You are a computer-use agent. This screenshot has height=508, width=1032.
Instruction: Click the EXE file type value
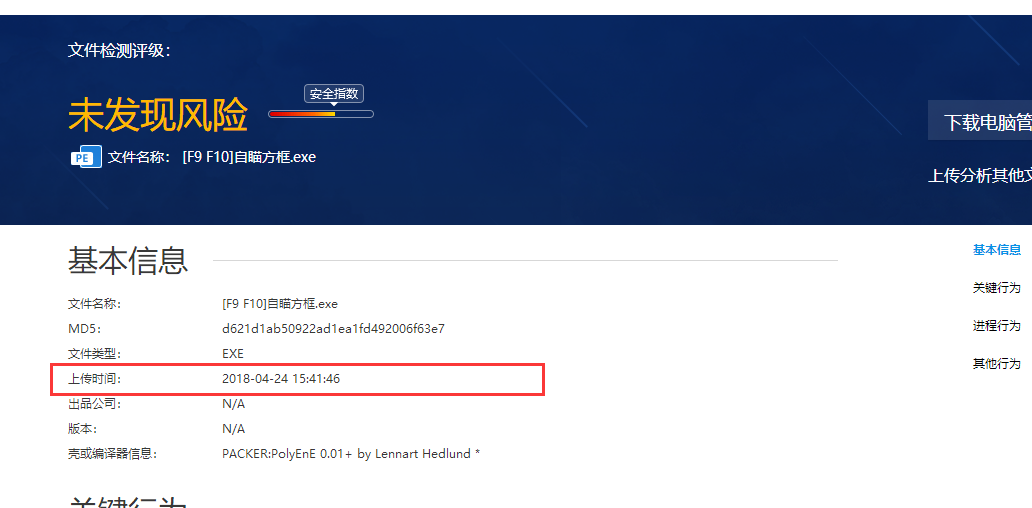pos(233,353)
